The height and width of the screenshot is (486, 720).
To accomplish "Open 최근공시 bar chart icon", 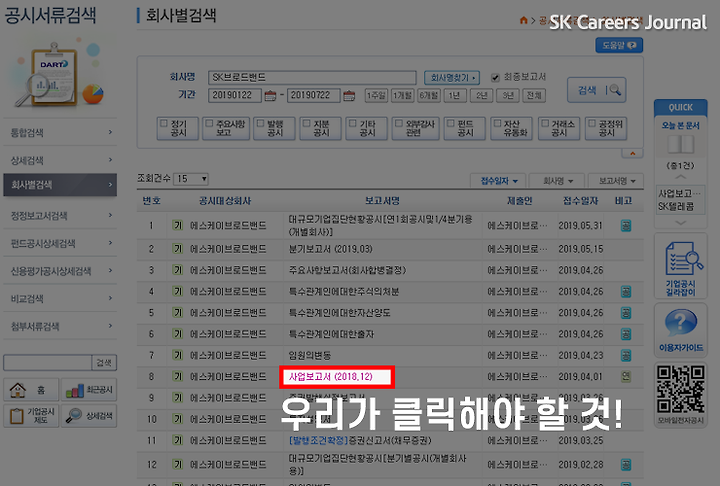I will pyautogui.click(x=75, y=390).
